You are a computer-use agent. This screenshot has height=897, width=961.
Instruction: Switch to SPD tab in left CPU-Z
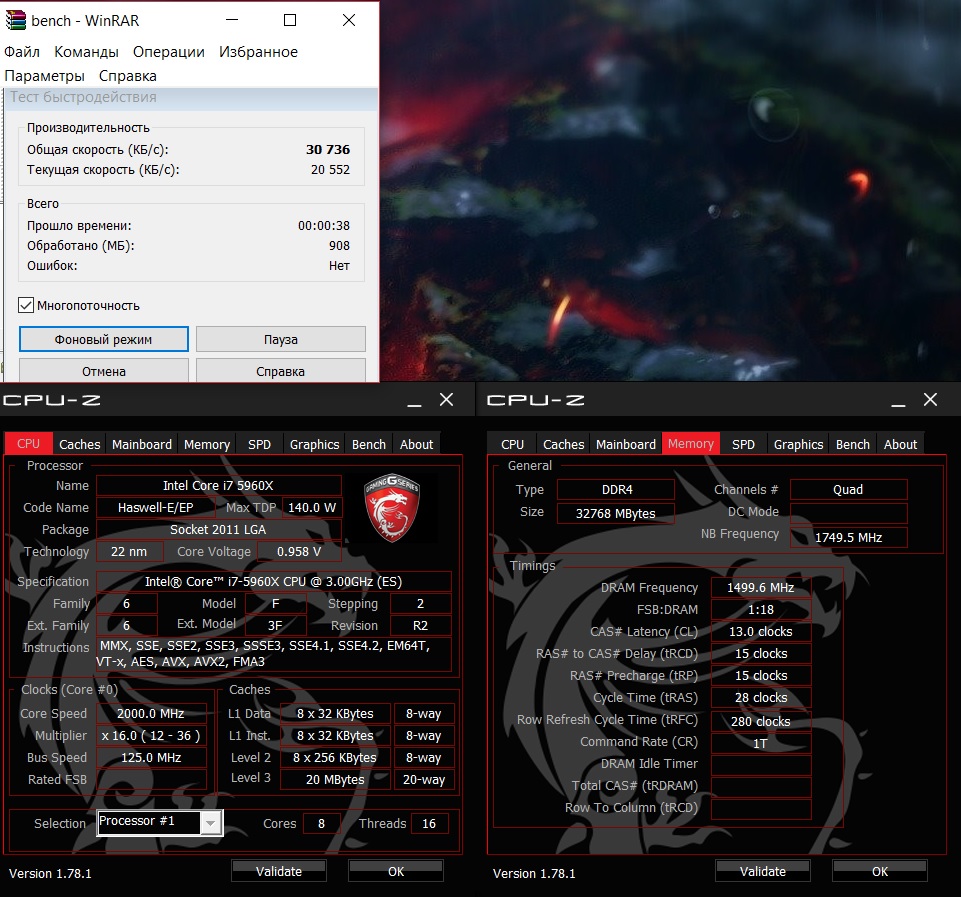(259, 444)
